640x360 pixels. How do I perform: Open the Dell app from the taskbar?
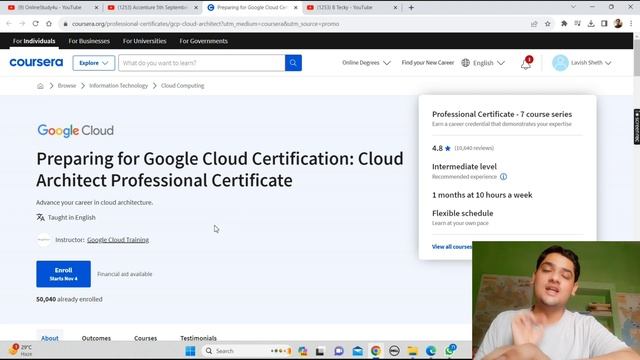click(394, 351)
